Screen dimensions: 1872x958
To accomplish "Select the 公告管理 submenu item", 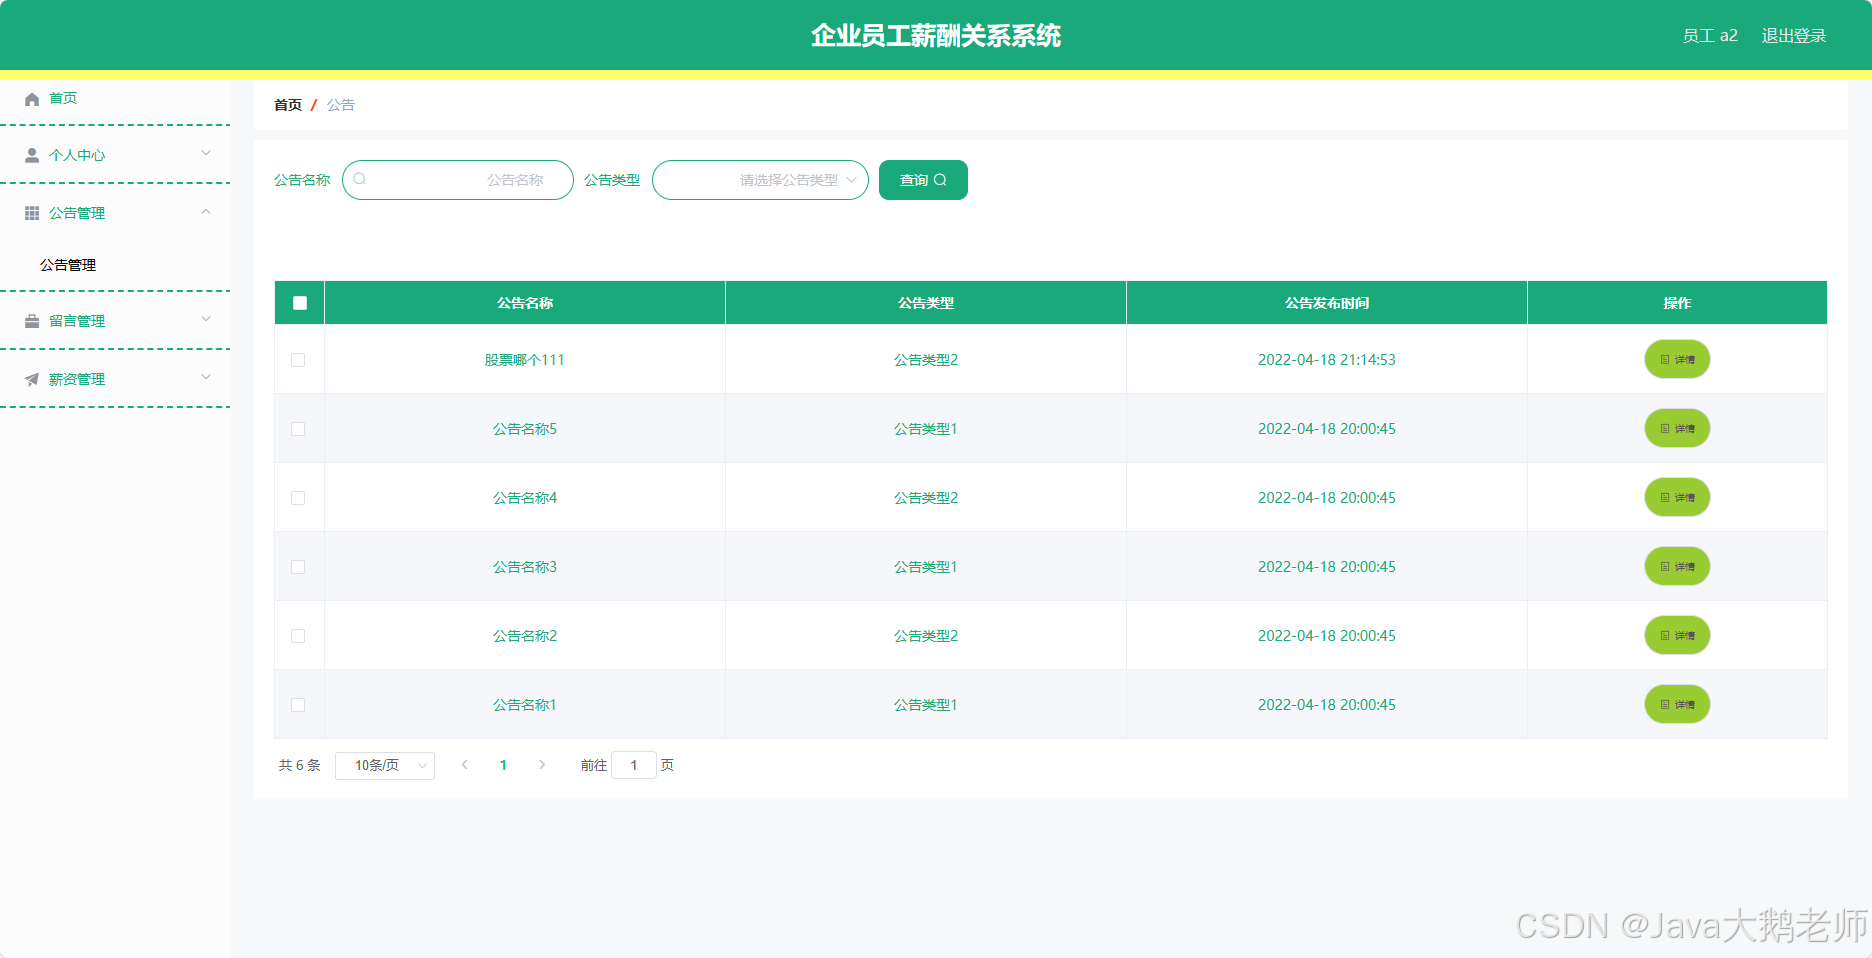I will click(68, 265).
